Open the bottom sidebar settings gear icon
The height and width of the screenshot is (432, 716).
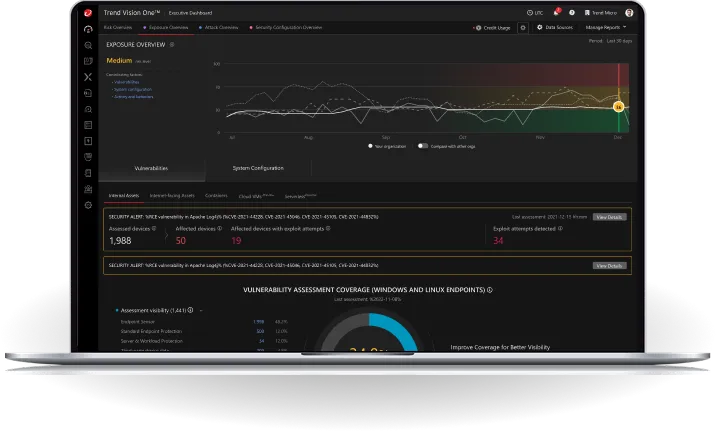pos(88,205)
